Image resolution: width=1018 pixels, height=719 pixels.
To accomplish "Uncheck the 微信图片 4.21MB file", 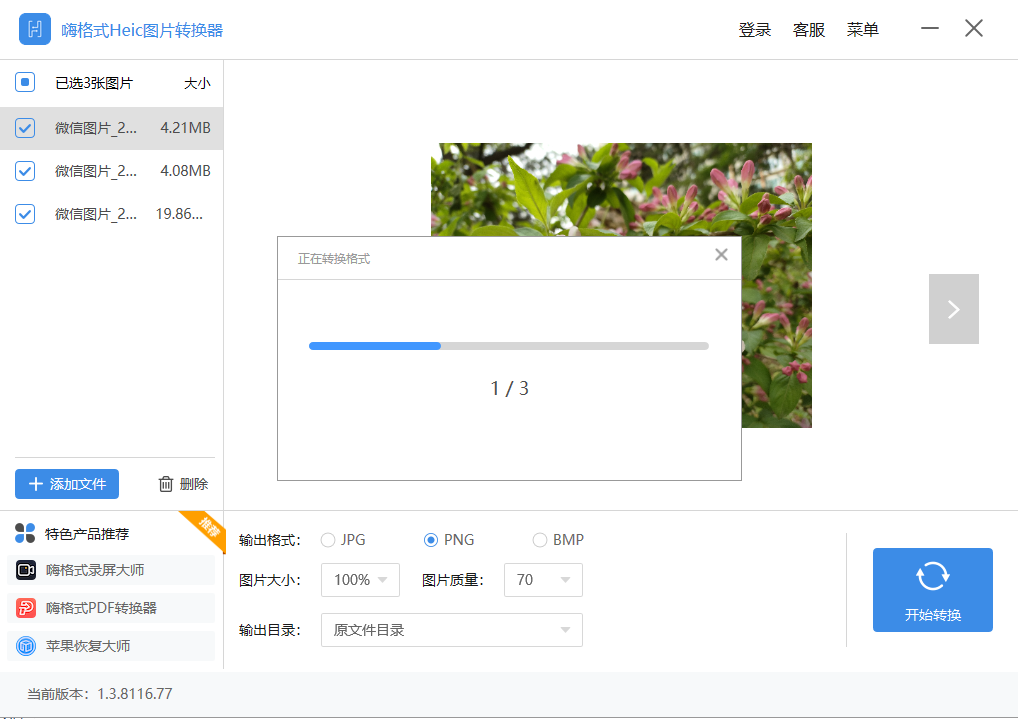I will (x=24, y=128).
